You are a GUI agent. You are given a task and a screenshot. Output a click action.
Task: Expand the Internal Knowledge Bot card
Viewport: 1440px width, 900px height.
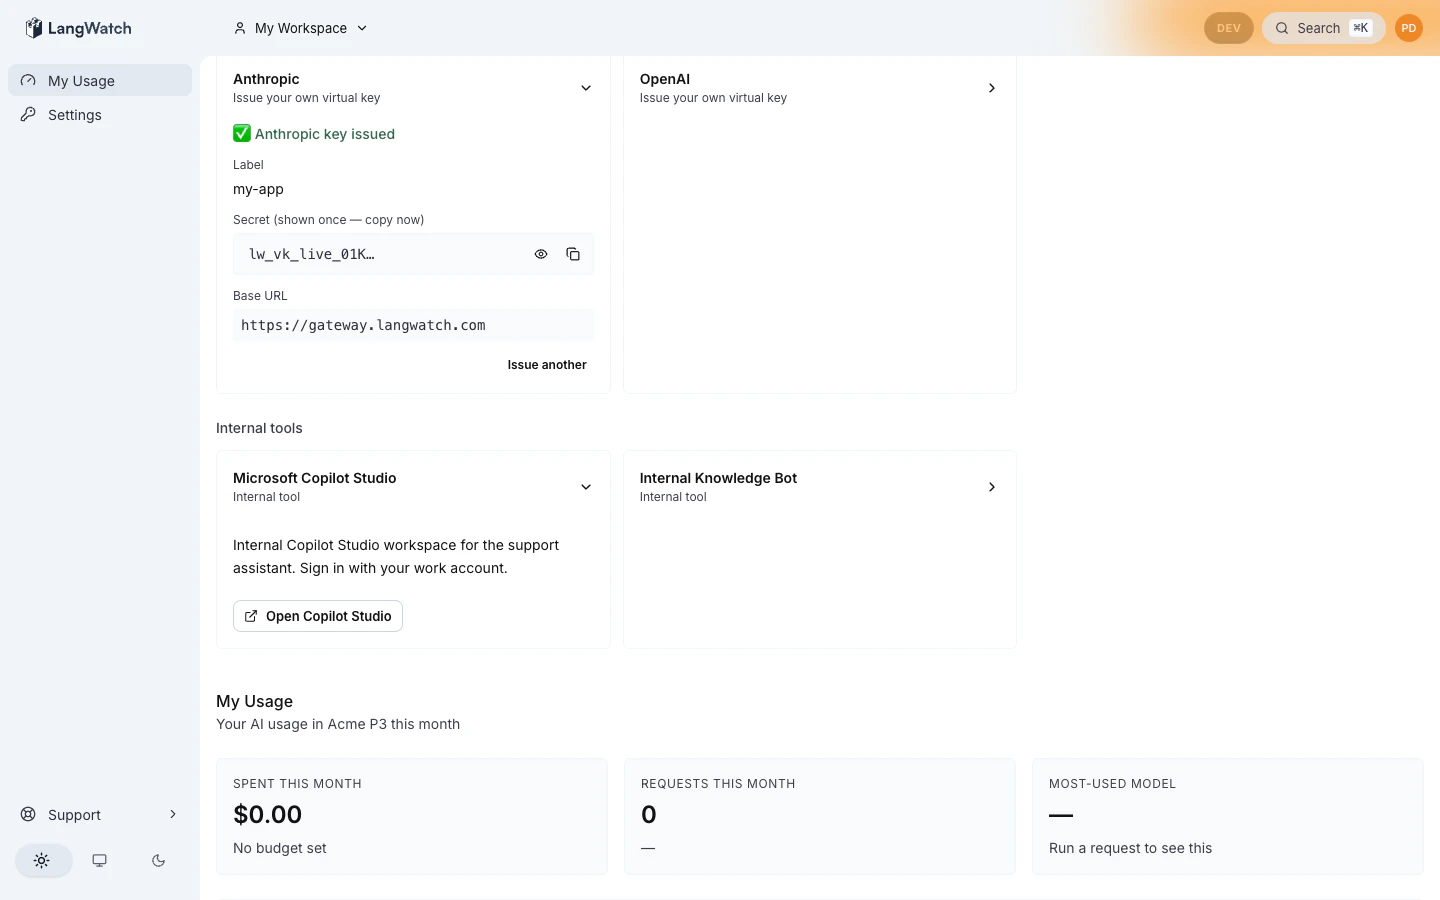tap(992, 487)
